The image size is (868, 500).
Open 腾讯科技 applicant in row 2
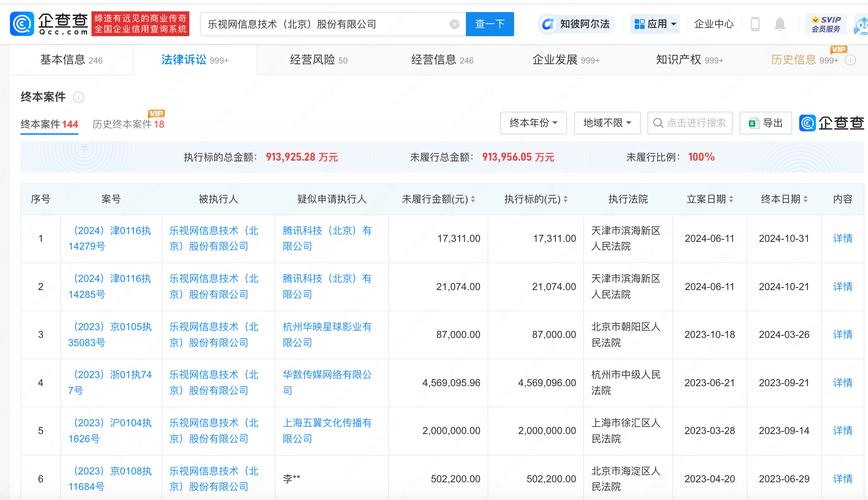(327, 287)
